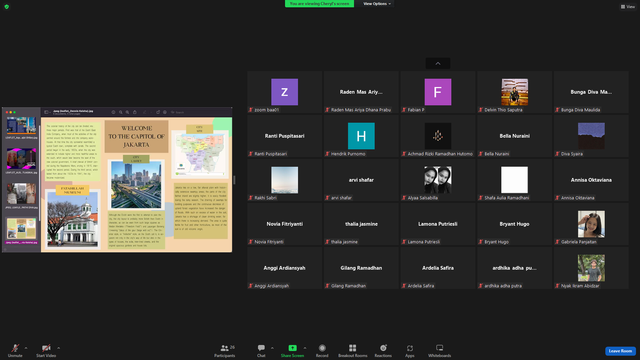Open the Apps panel
This screenshot has width=640, height=360.
click(410, 350)
